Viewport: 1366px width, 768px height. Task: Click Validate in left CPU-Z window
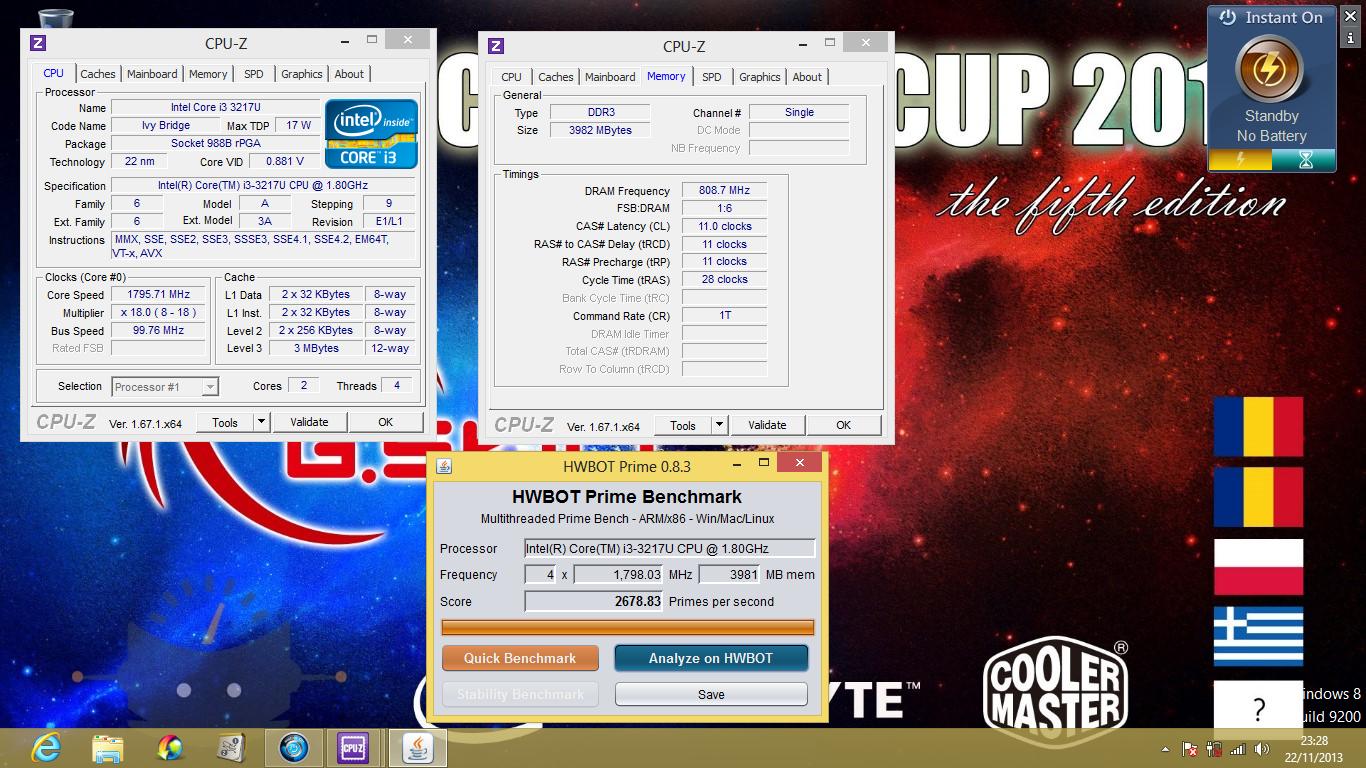click(309, 422)
